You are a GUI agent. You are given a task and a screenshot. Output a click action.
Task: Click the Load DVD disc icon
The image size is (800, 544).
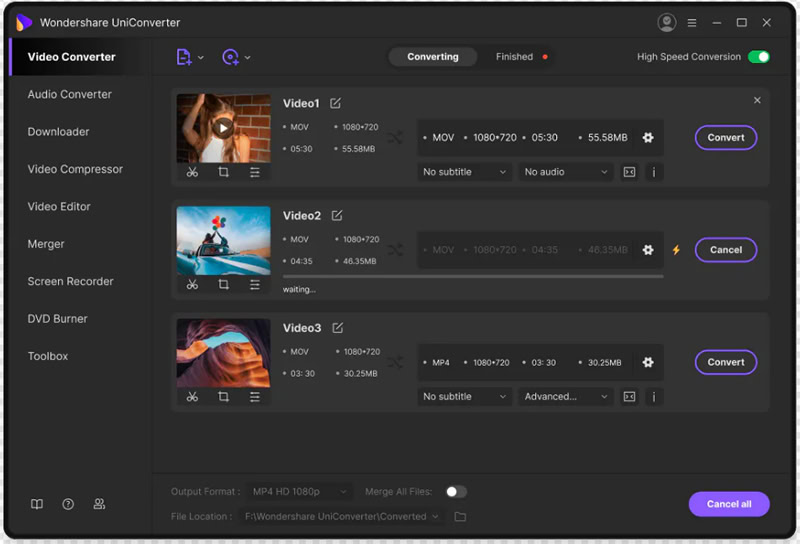[x=230, y=57]
